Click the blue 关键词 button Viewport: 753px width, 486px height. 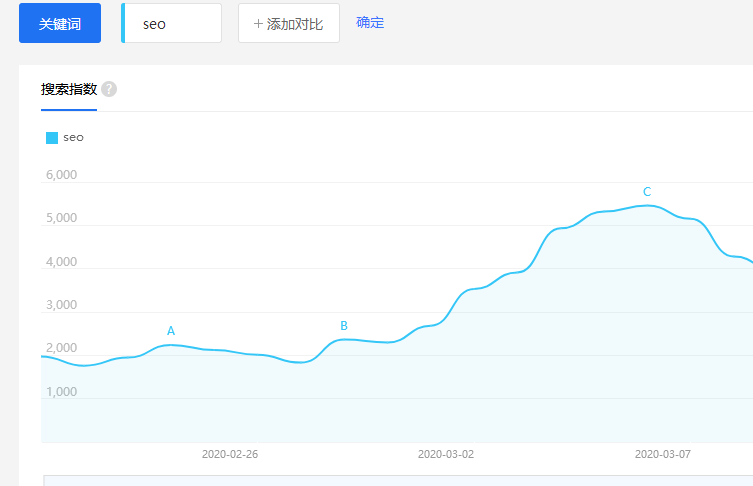60,23
